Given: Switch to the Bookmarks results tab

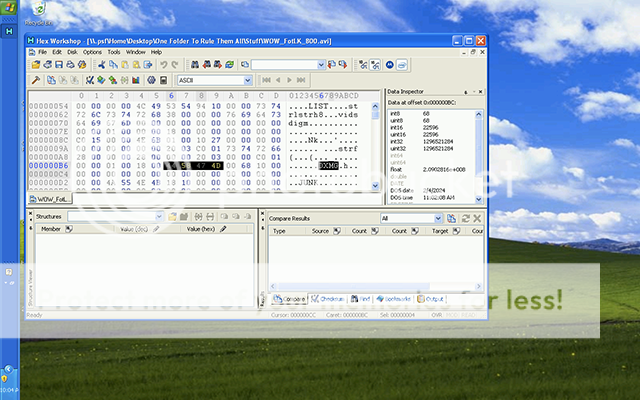Looking at the screenshot, I should click(x=394, y=299).
